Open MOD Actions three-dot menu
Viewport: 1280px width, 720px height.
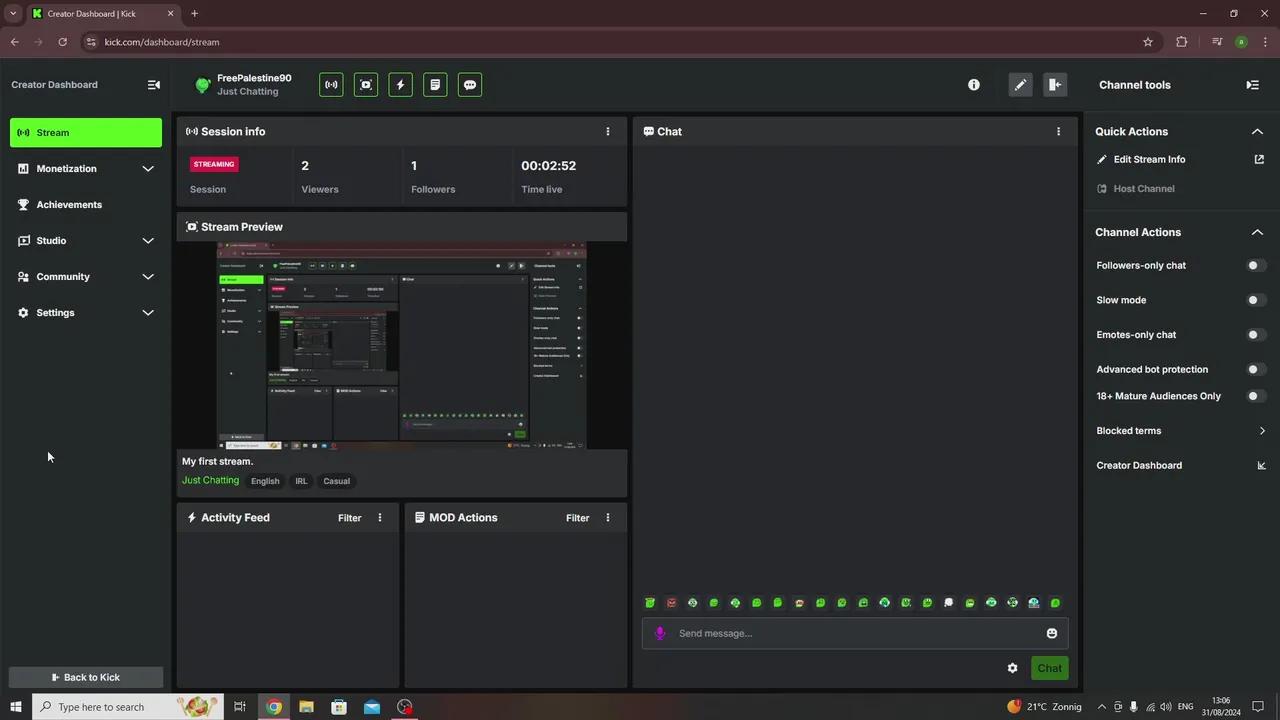click(x=607, y=518)
